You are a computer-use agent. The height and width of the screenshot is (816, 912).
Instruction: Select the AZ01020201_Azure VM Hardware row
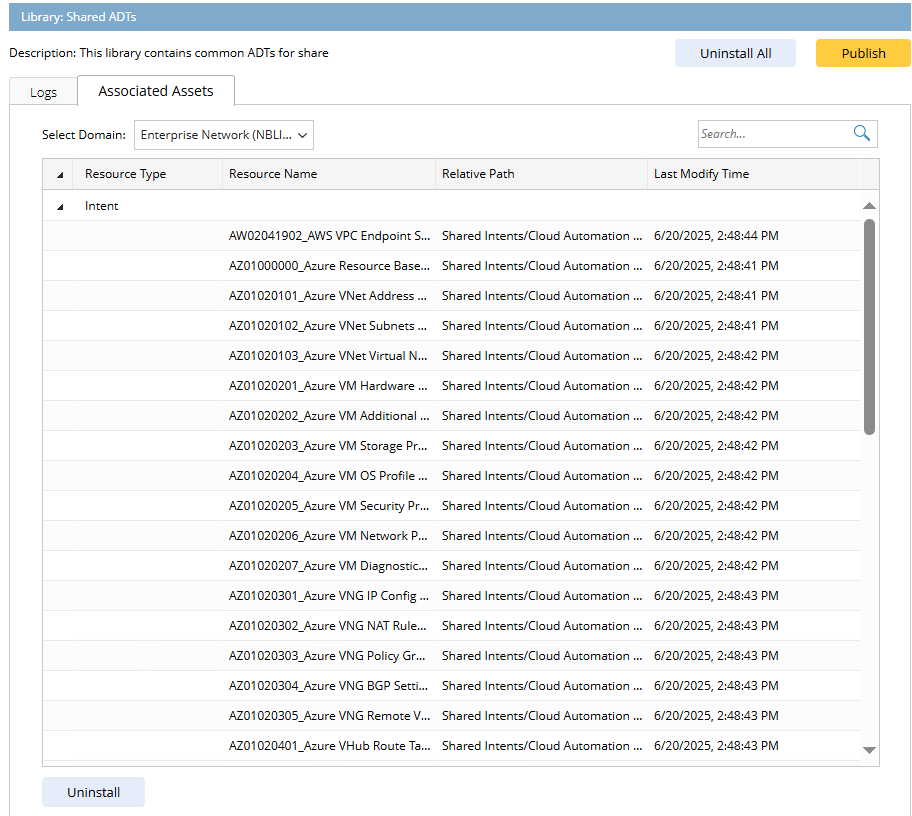(329, 386)
